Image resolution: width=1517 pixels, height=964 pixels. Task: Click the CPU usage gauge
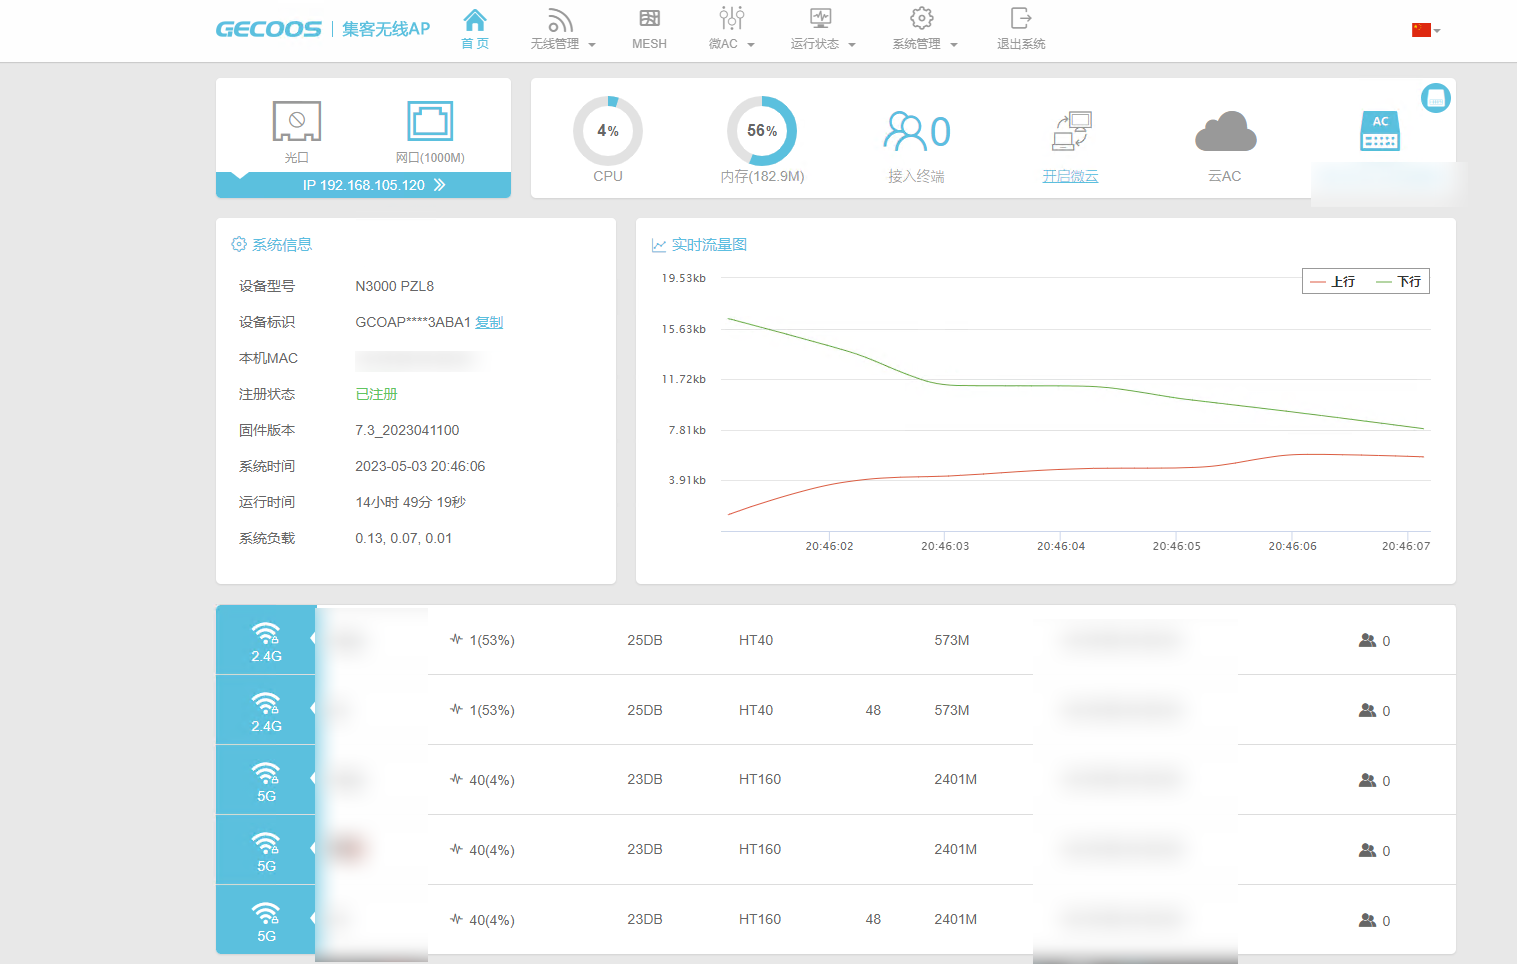coord(608,131)
